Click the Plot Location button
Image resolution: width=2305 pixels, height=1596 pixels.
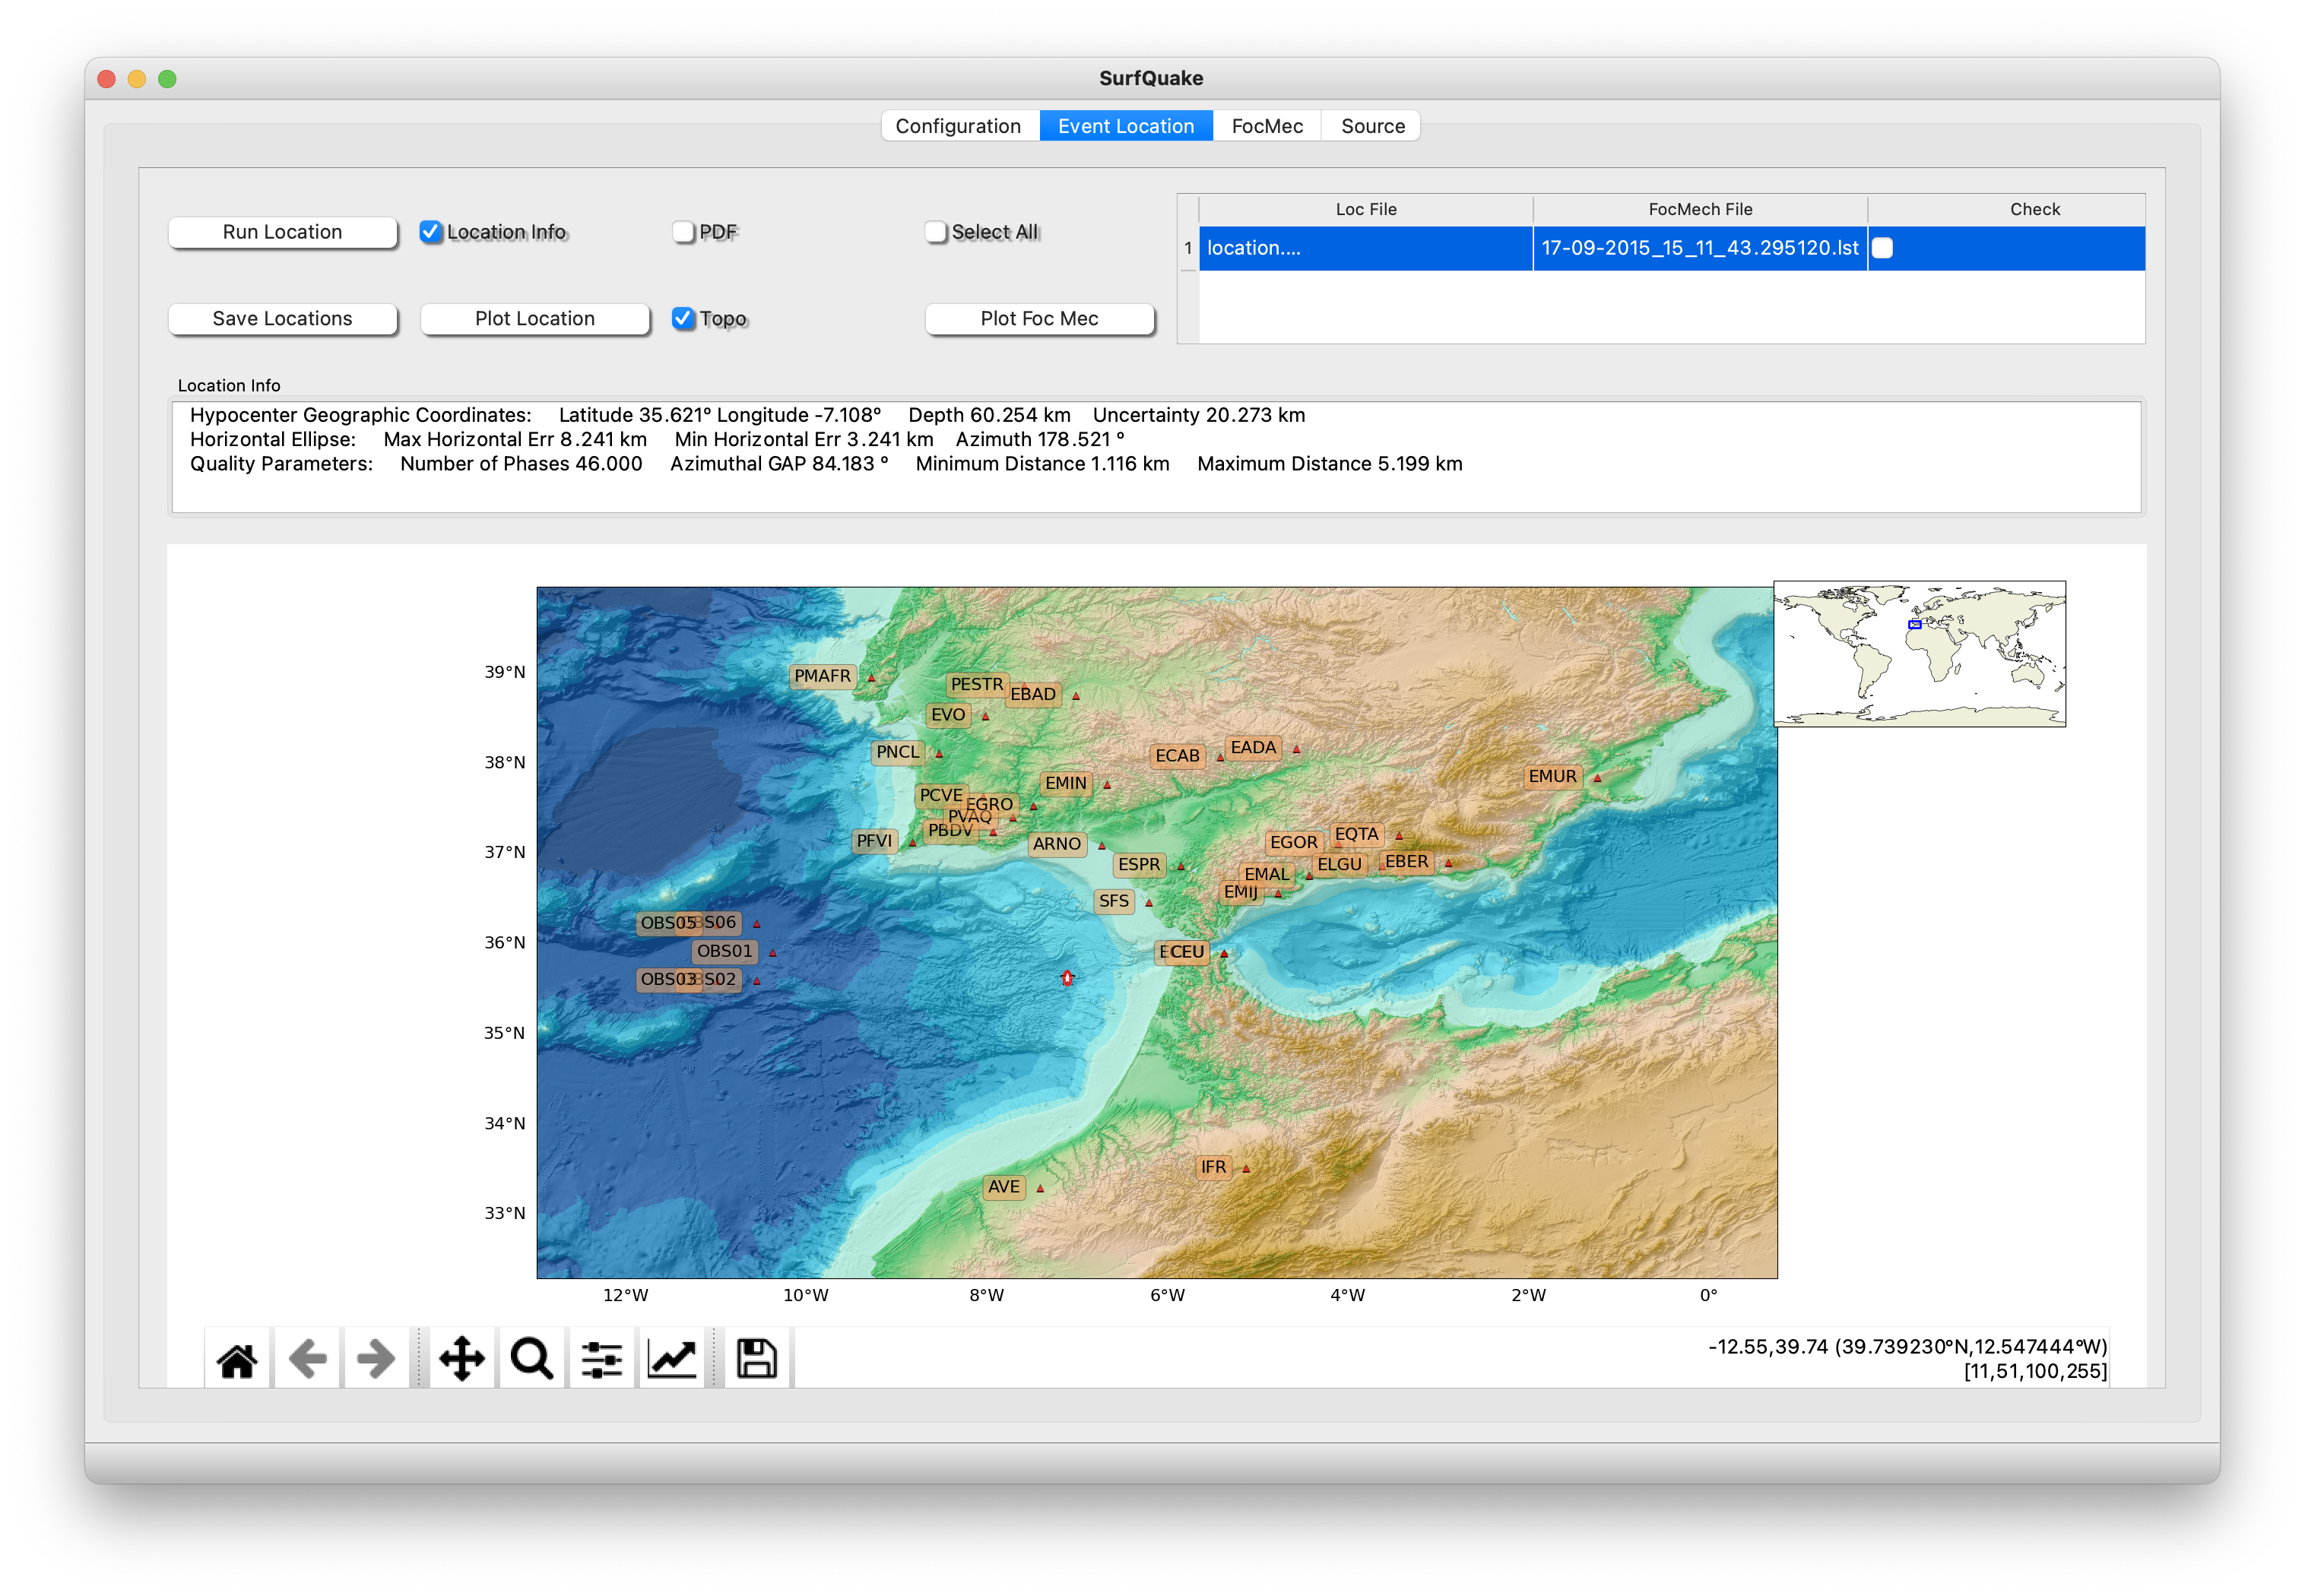(x=535, y=318)
